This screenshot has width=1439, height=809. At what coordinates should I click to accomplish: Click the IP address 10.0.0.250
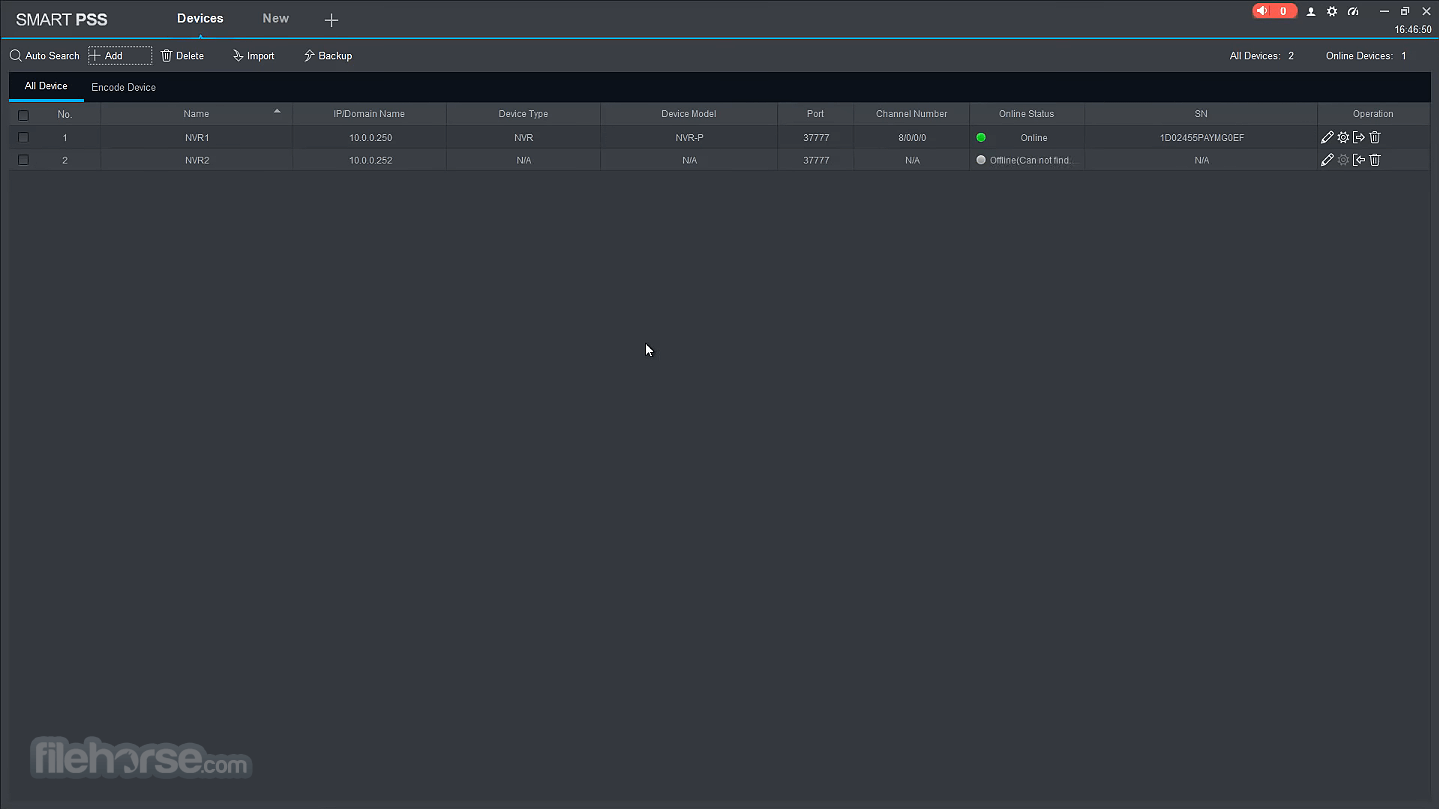tap(370, 138)
